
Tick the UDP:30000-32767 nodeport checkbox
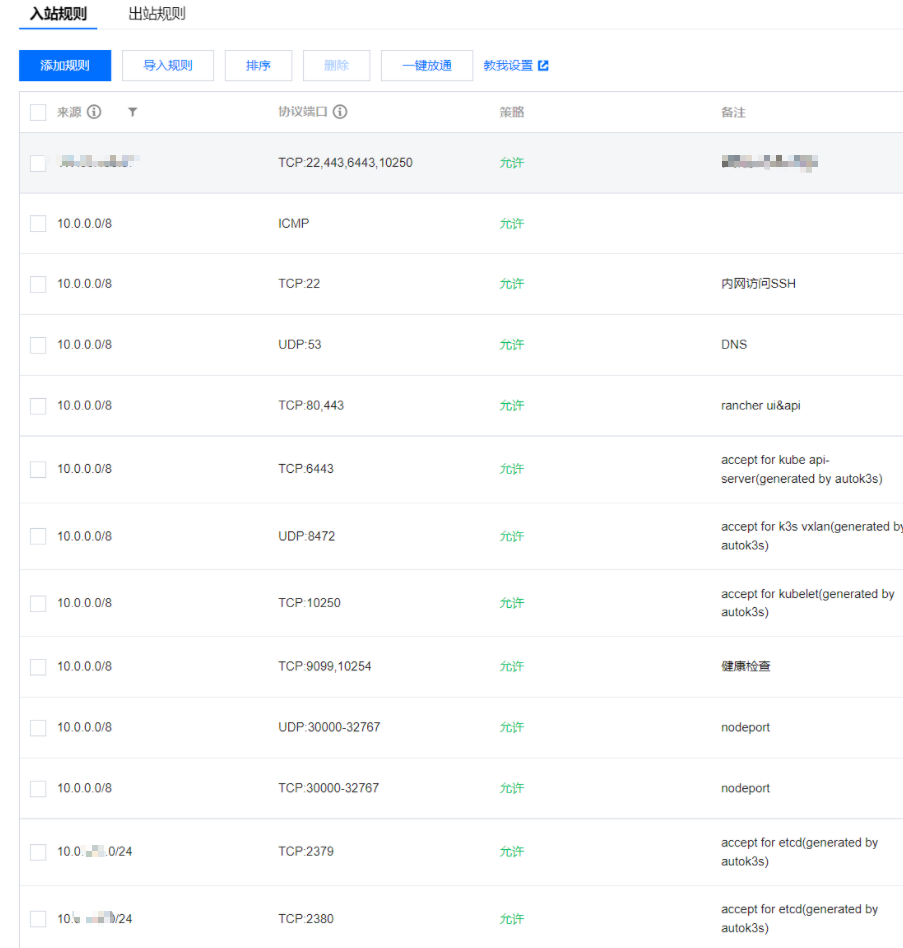coord(38,727)
